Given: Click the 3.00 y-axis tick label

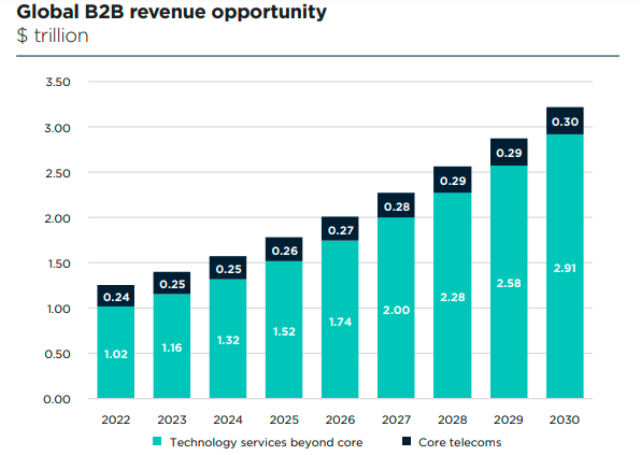Looking at the screenshot, I should coord(57,128).
